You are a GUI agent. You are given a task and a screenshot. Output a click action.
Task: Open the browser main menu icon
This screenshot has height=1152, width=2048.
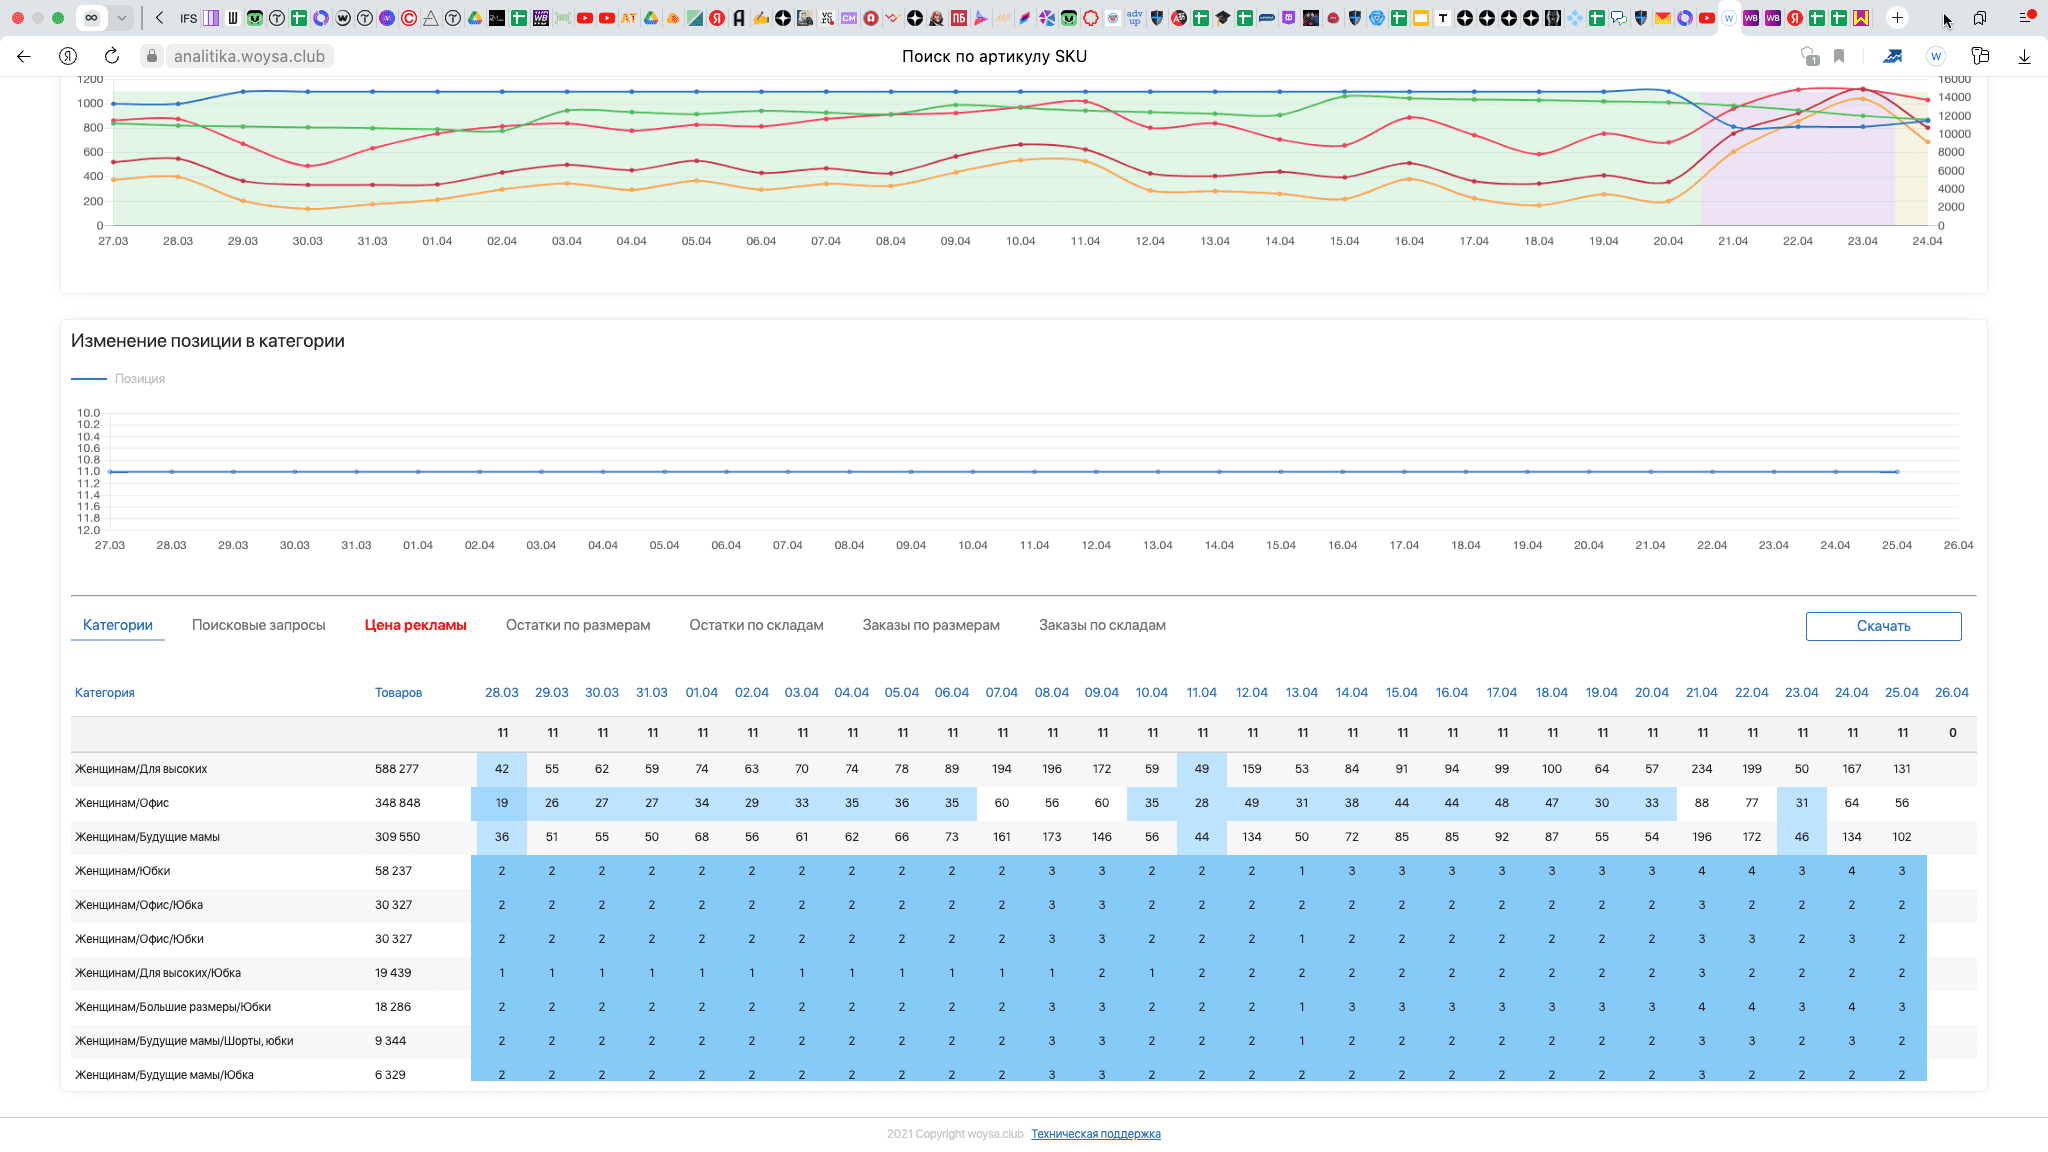[x=2027, y=18]
